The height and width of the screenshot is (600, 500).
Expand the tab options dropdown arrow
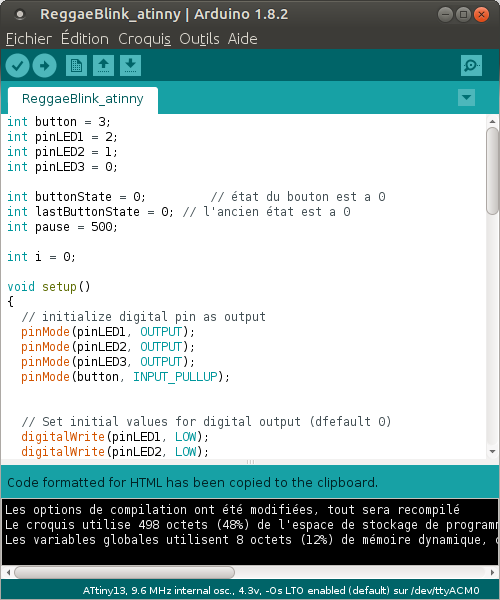[466, 98]
